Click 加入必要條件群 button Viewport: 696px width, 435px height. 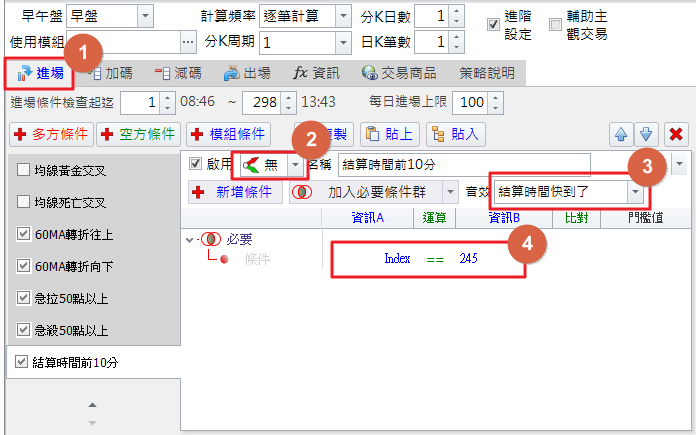(365, 192)
